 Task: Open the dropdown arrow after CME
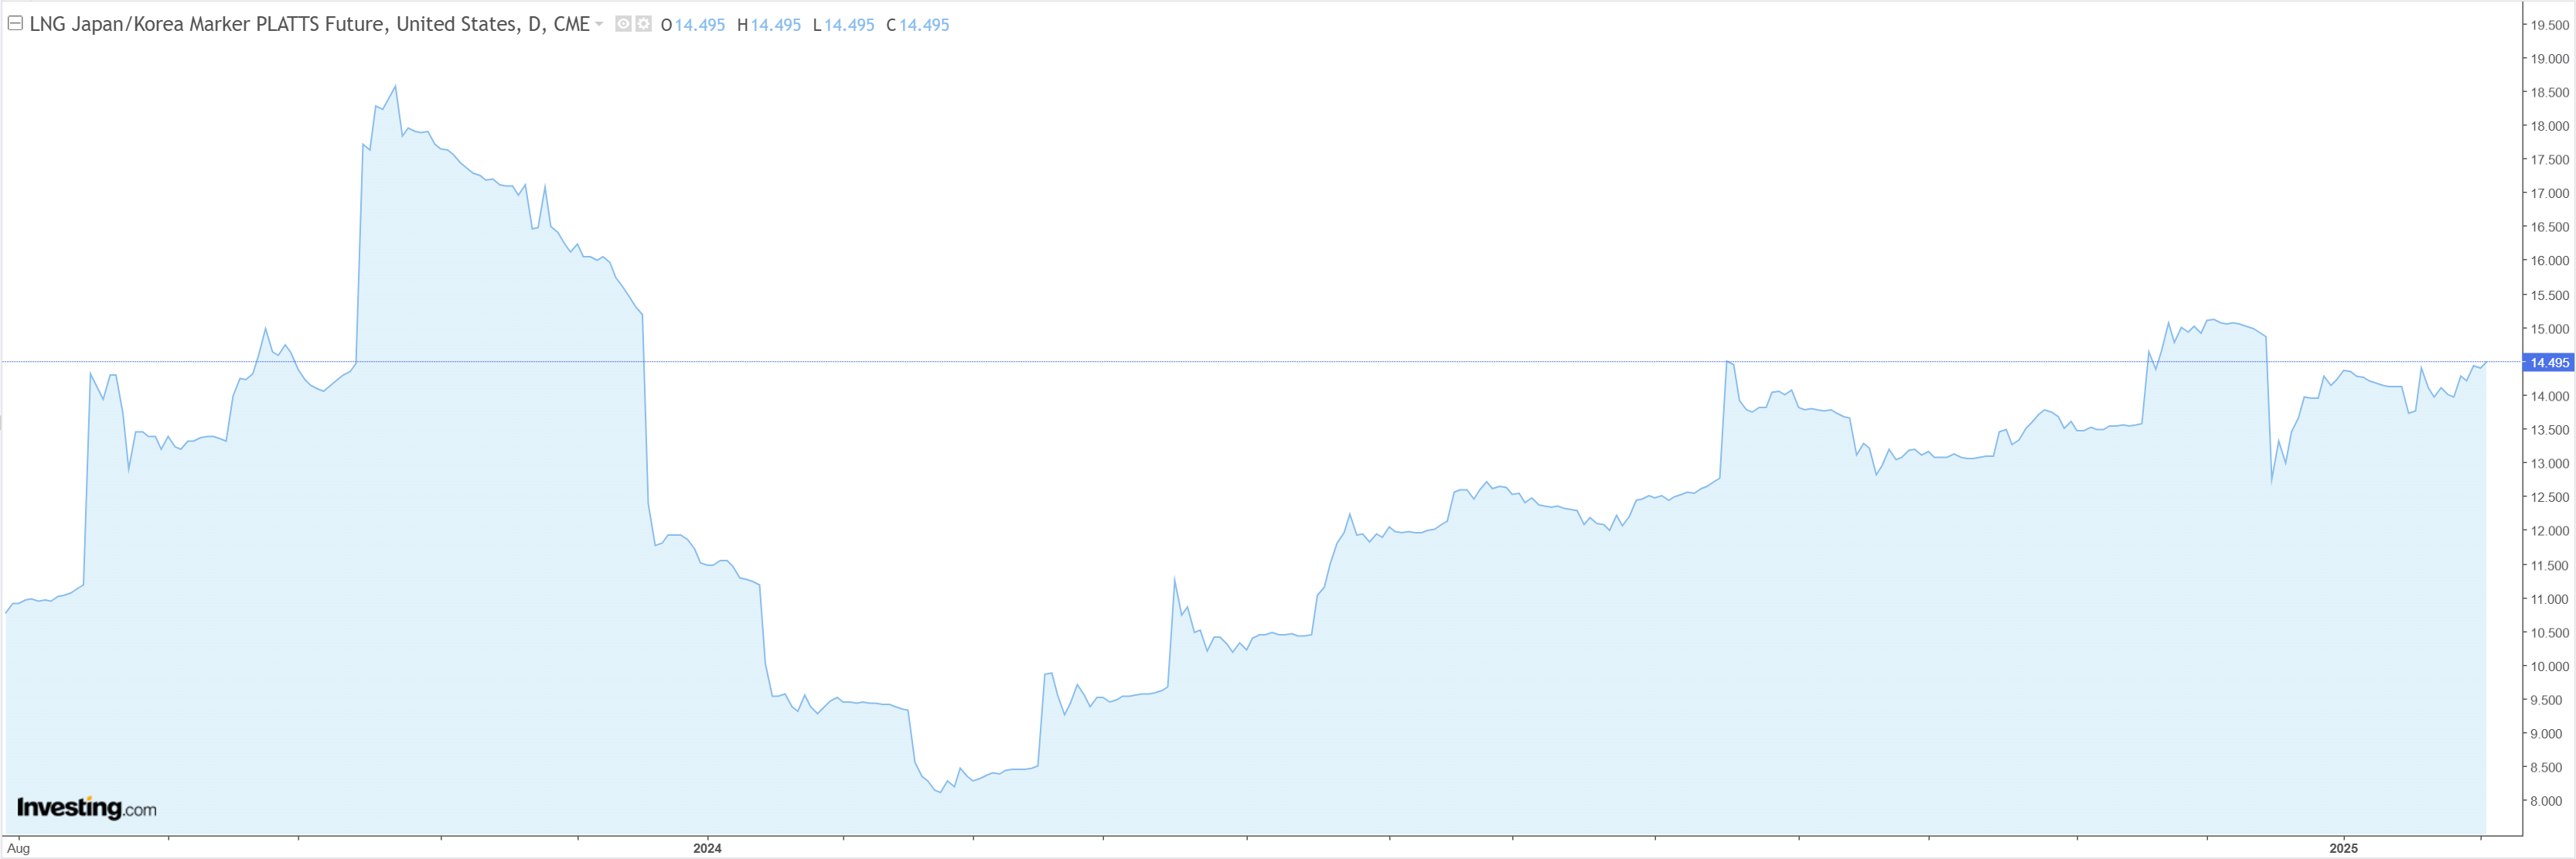click(599, 24)
